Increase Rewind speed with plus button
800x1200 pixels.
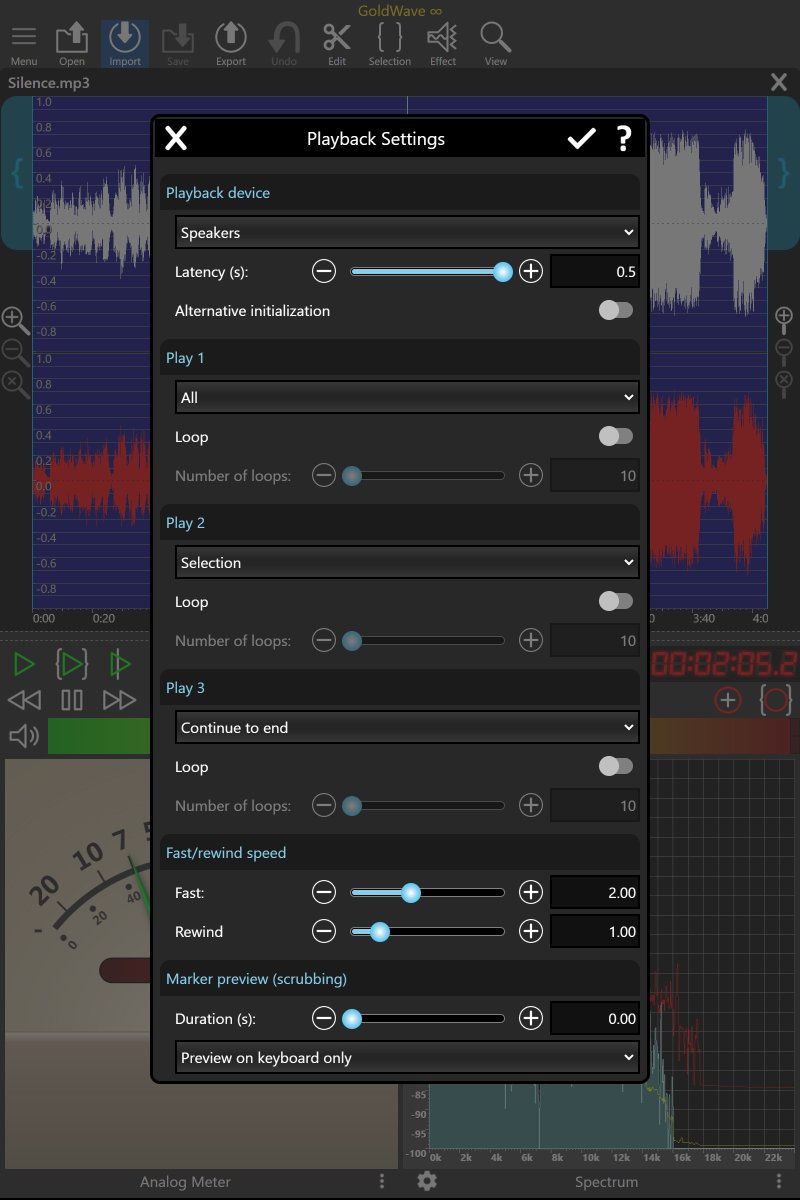click(531, 931)
